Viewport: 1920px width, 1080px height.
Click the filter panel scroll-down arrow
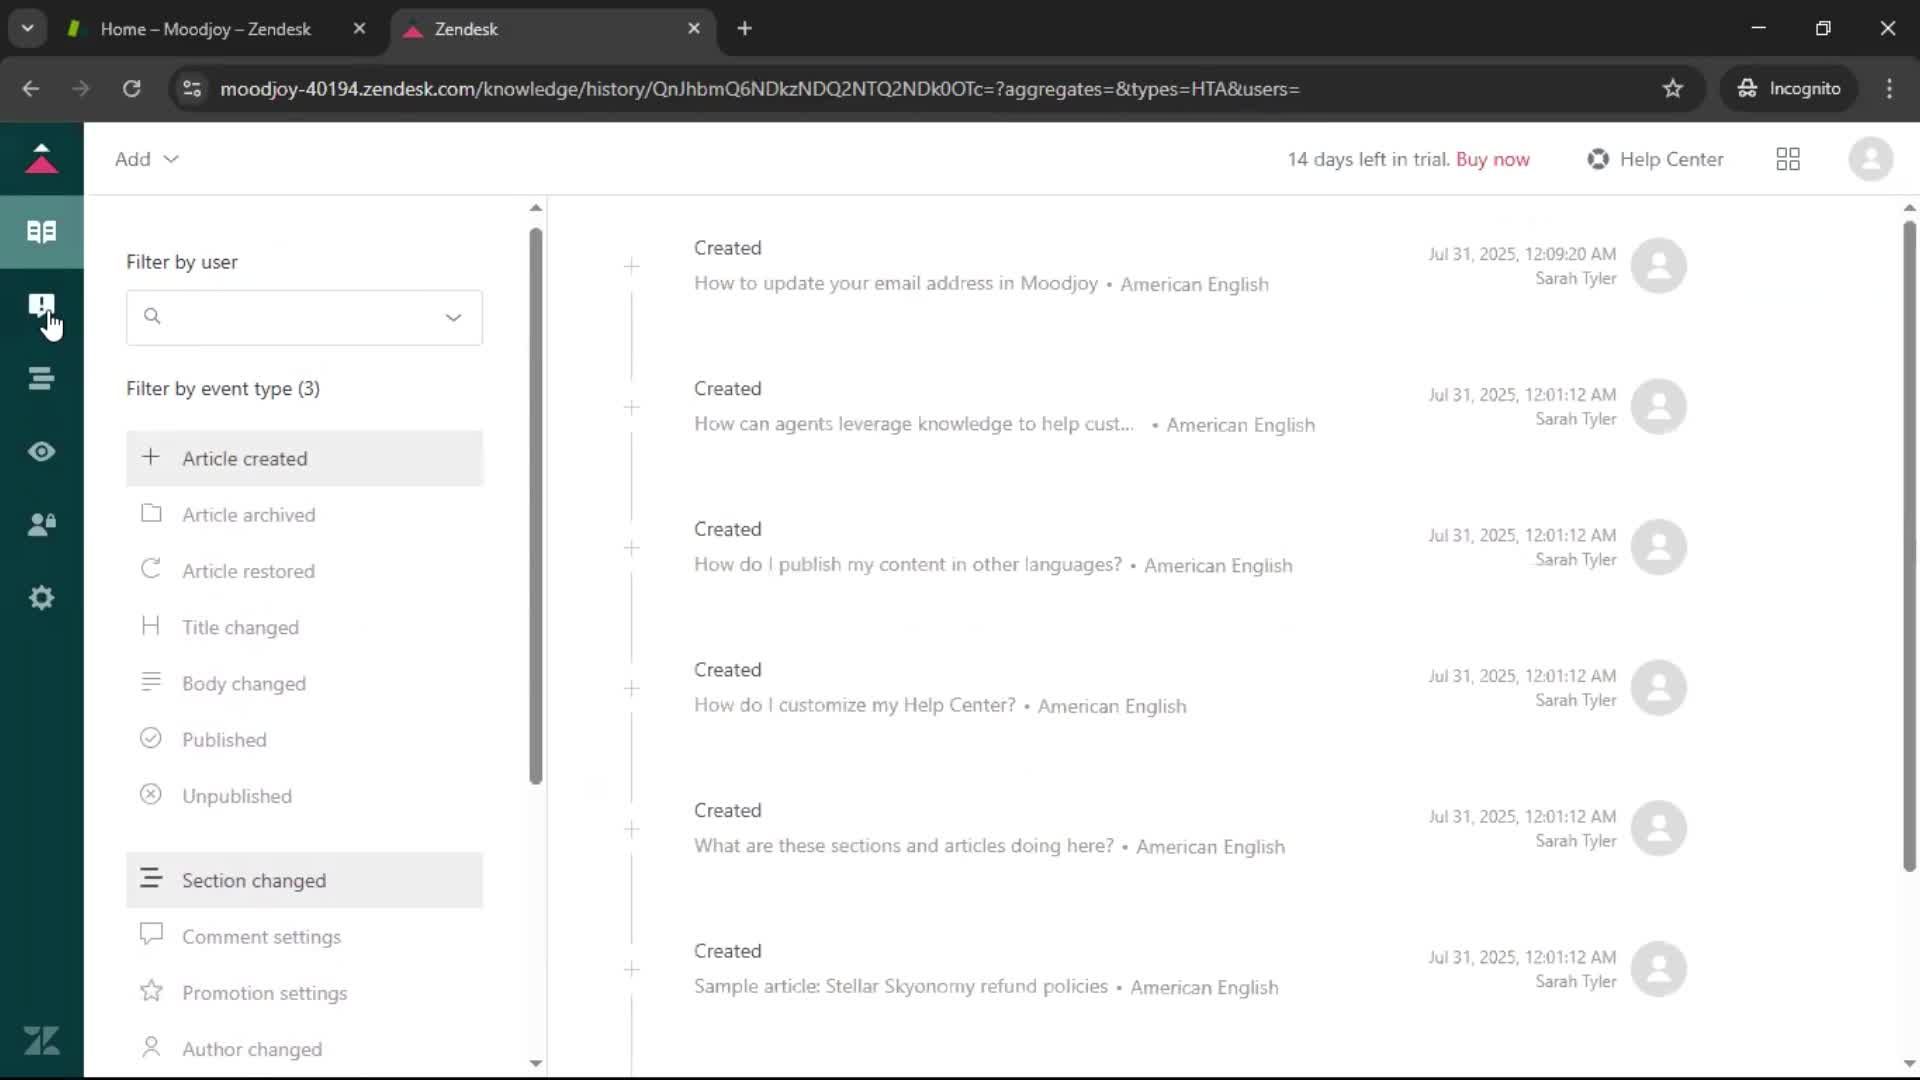536,1064
